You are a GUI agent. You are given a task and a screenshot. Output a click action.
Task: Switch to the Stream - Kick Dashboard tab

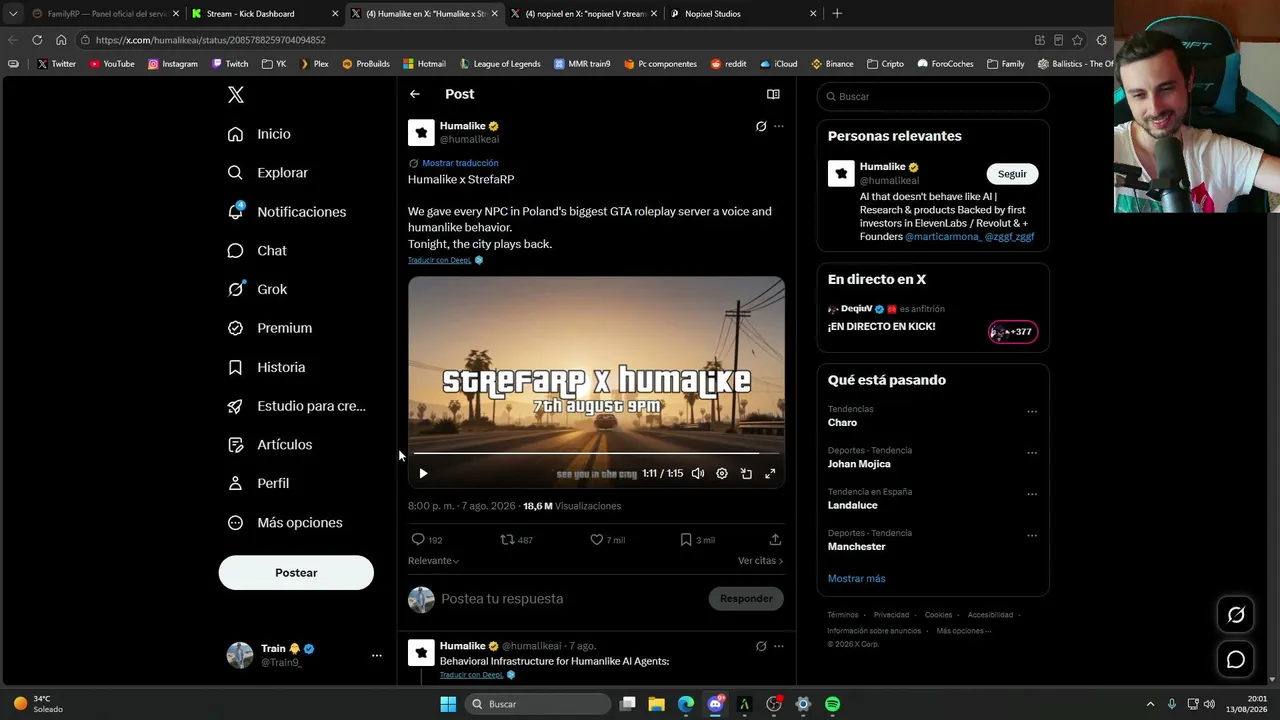click(263, 14)
